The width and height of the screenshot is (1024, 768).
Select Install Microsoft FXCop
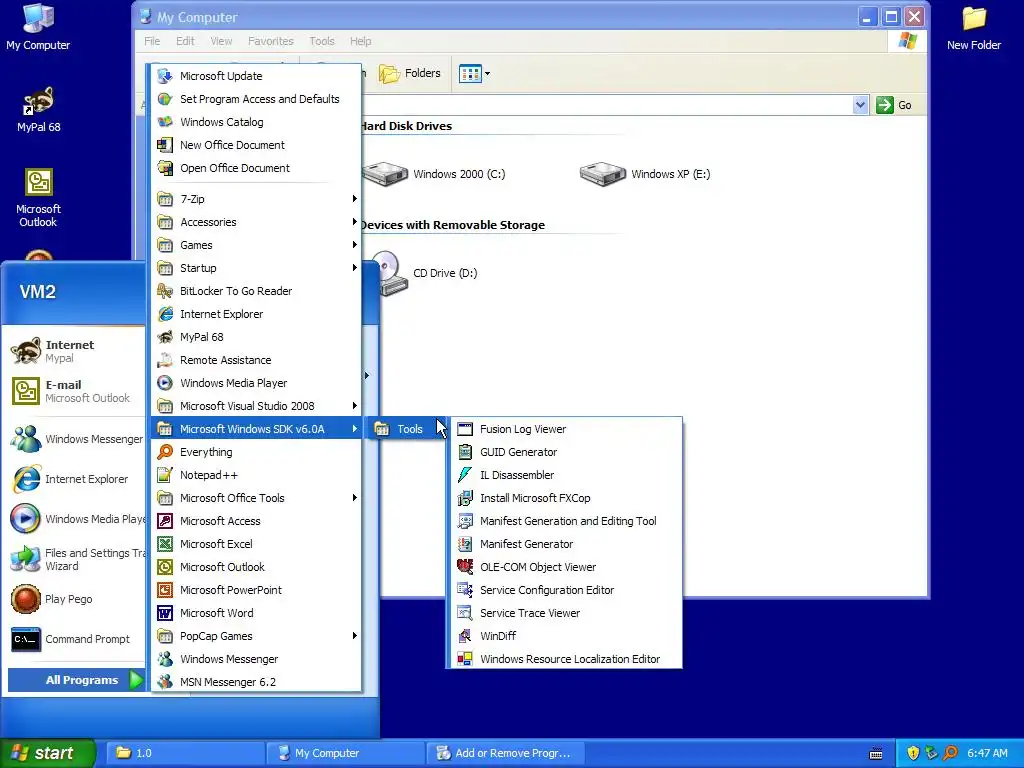(564, 498)
